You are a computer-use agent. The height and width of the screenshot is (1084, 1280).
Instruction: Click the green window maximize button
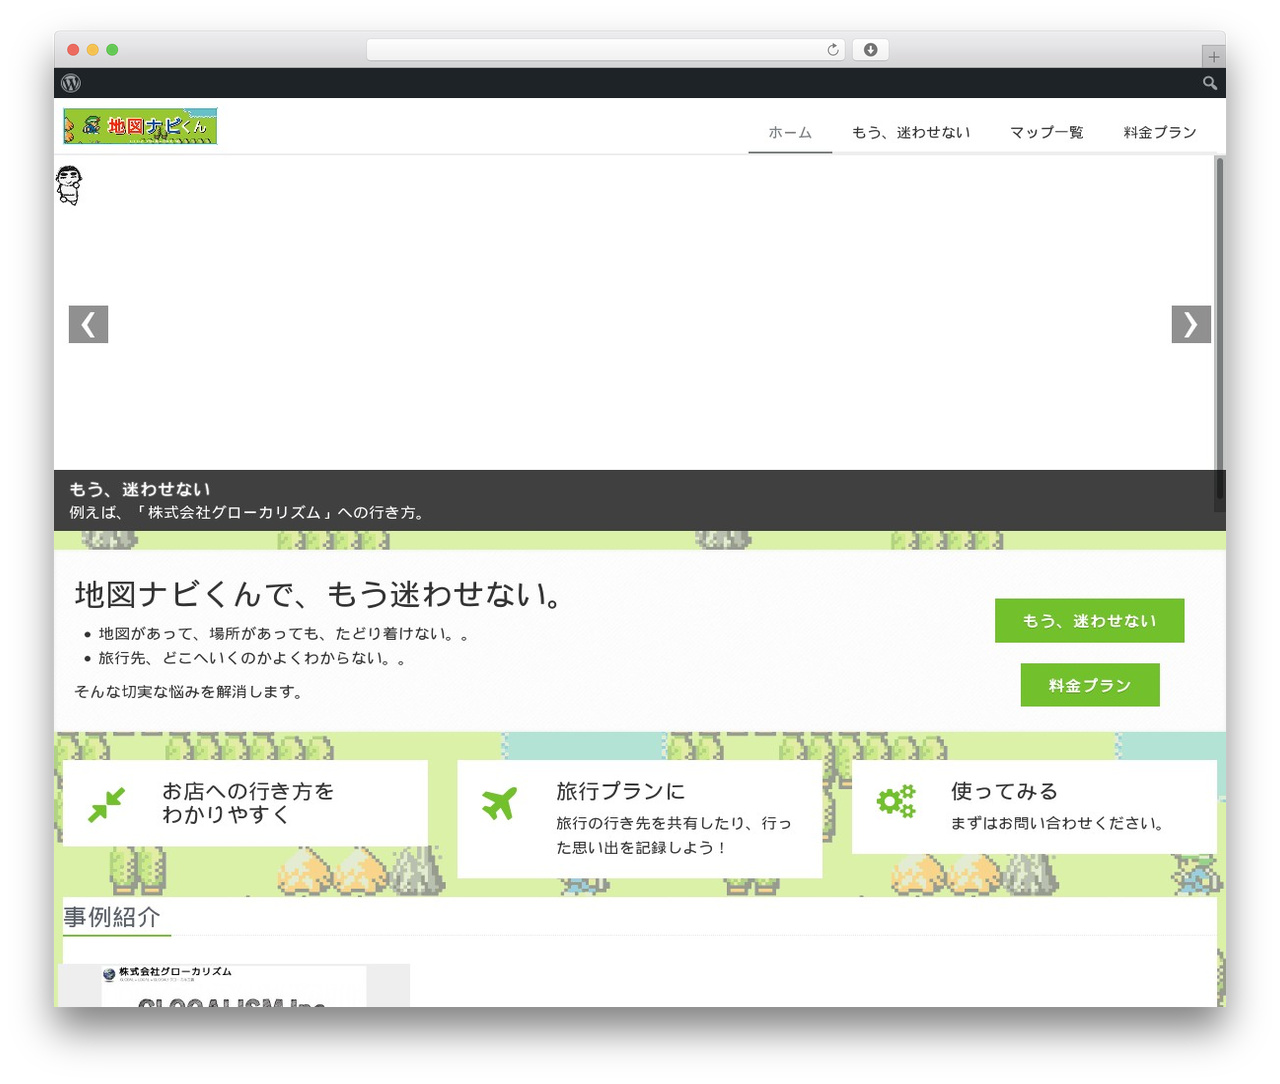(x=112, y=50)
